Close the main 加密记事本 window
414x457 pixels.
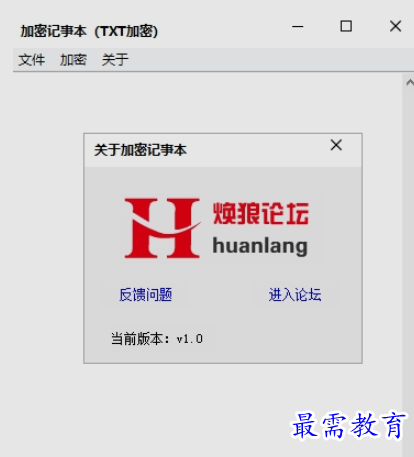coord(396,26)
